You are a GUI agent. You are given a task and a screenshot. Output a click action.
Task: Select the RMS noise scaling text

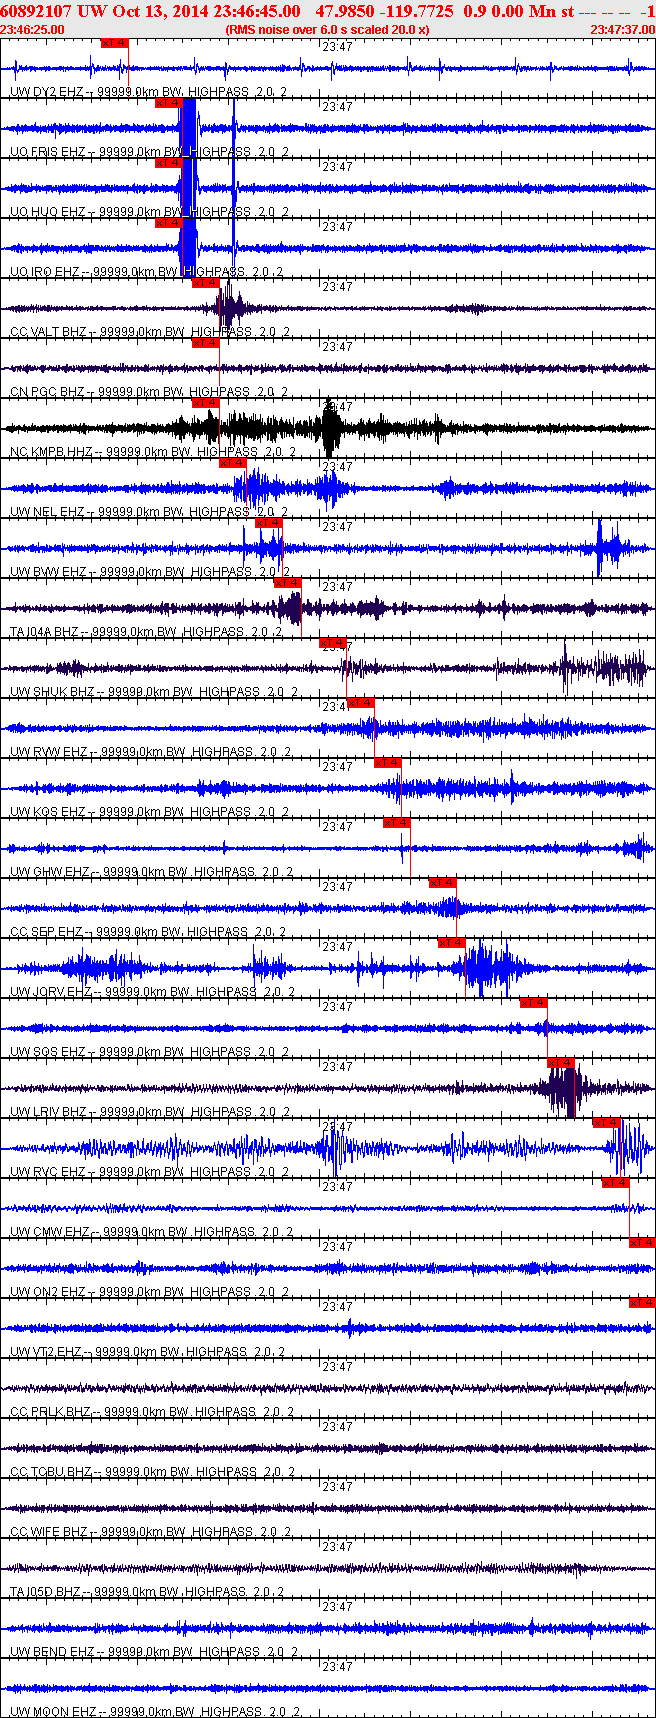pos(328,29)
